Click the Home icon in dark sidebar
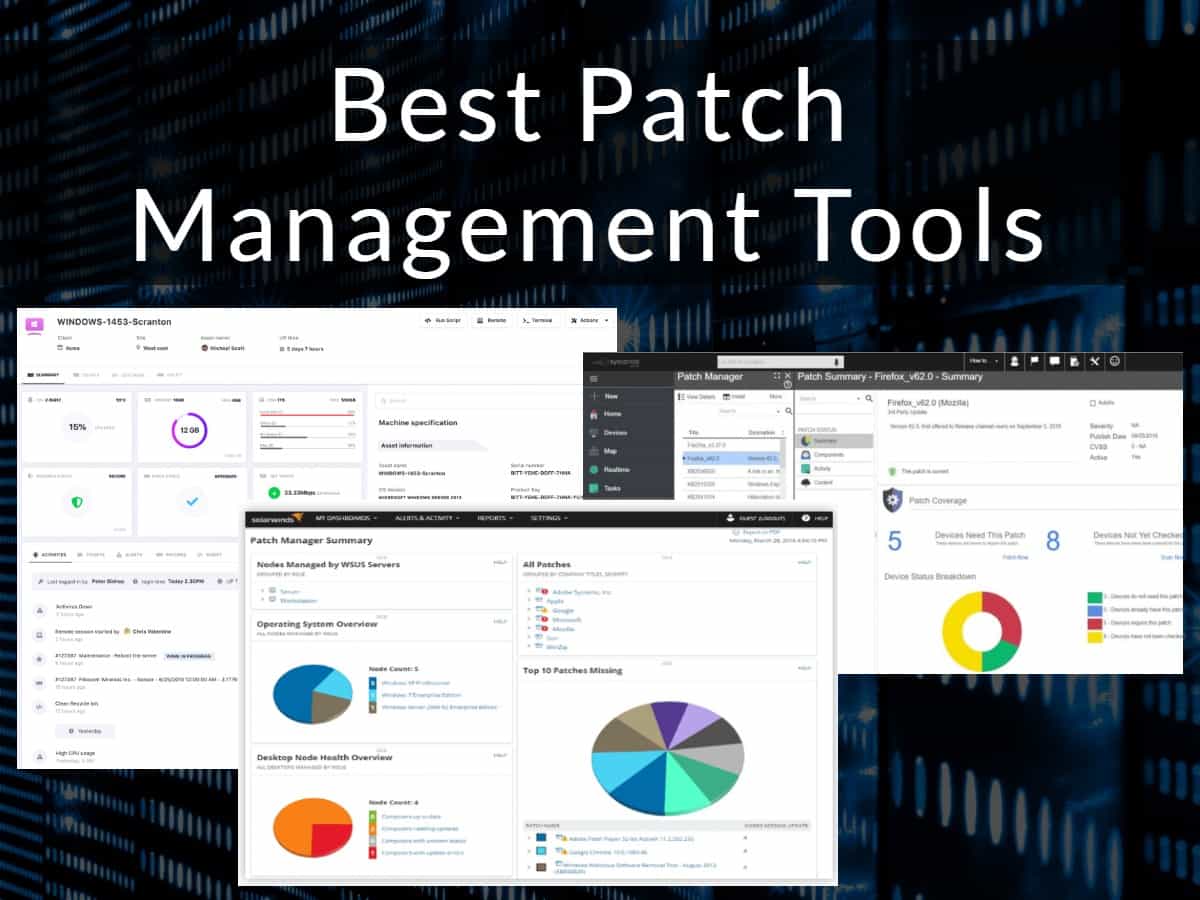 tap(594, 413)
